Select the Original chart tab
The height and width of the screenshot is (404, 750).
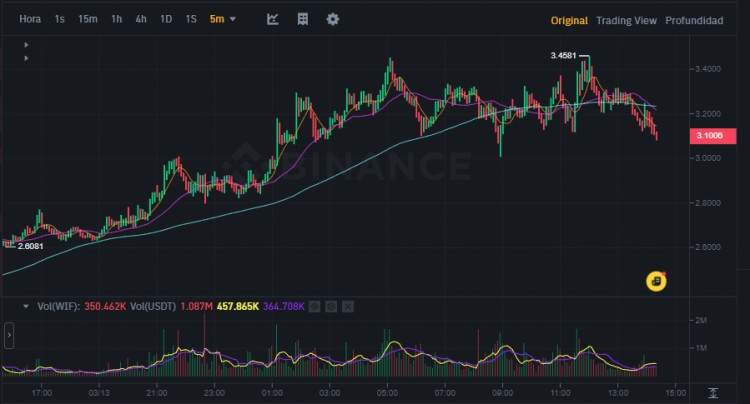pyautogui.click(x=568, y=20)
